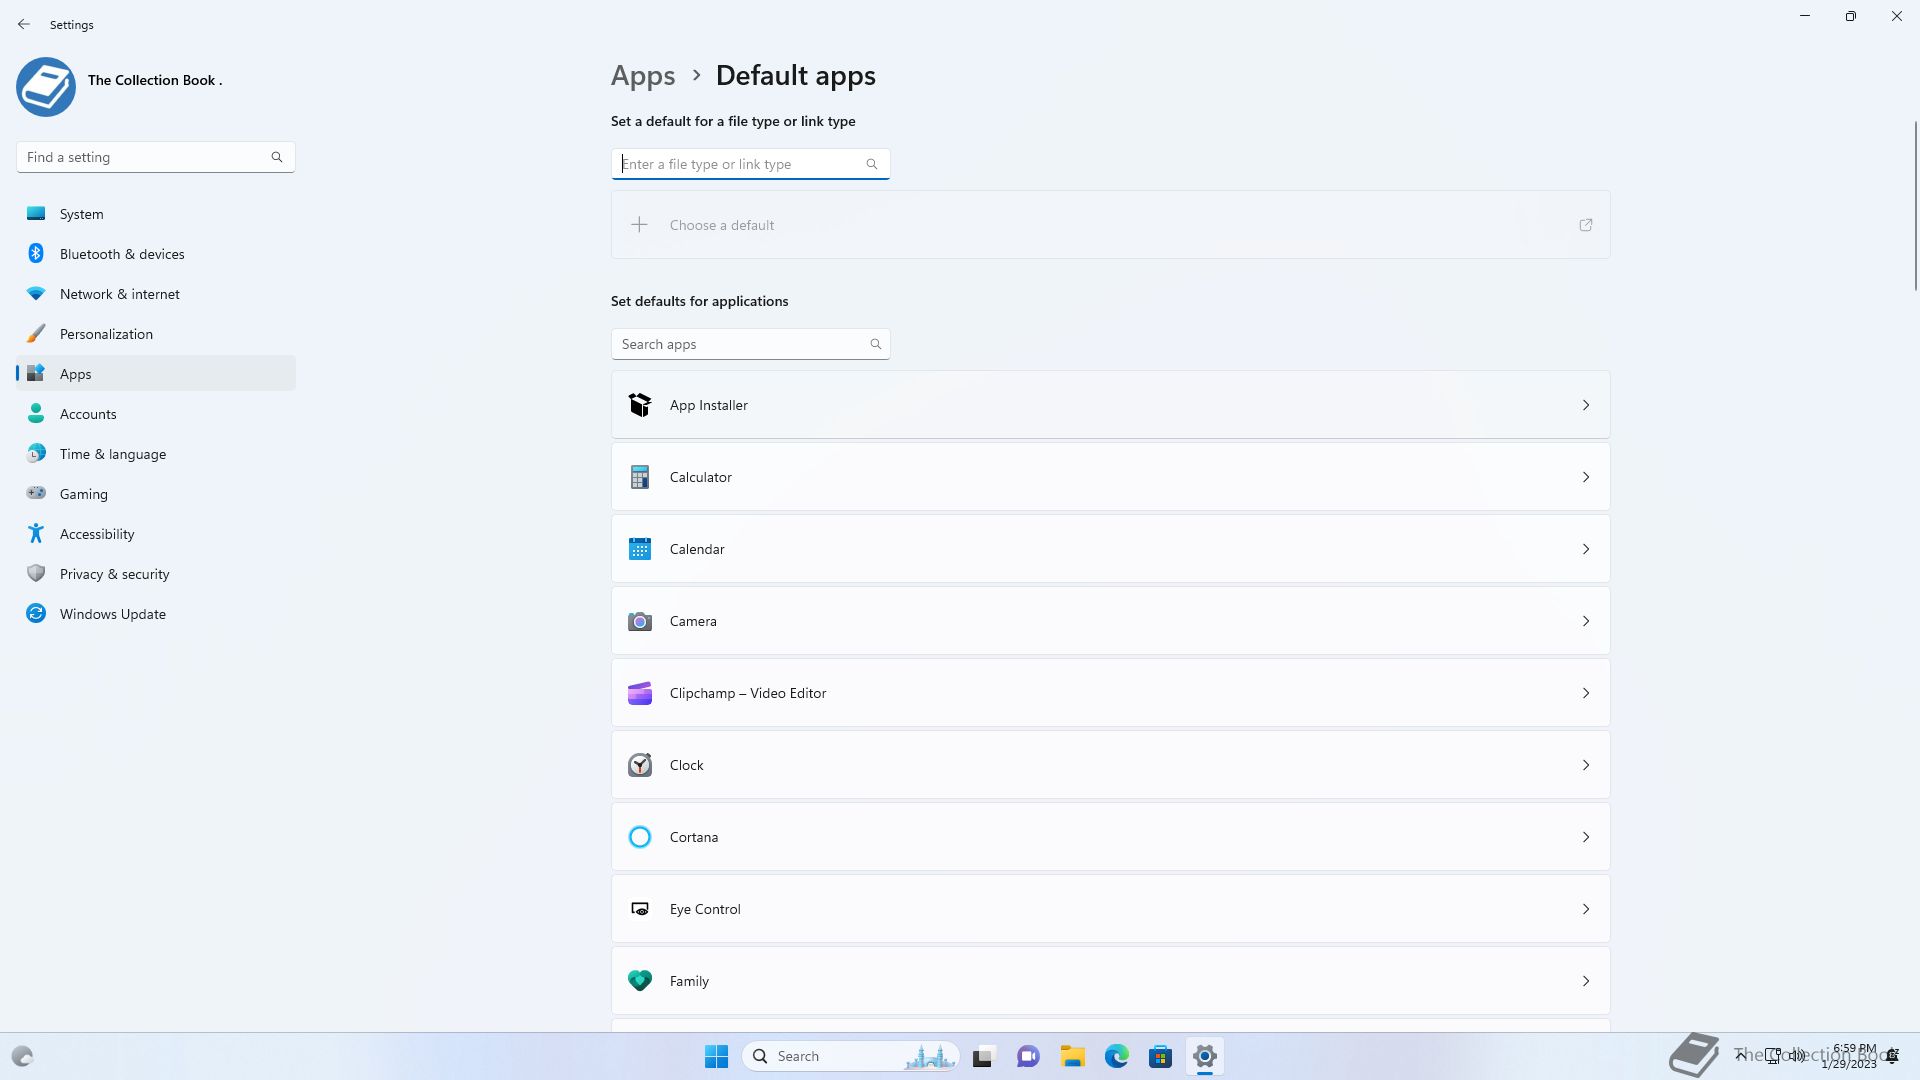Expand the Calculator row chevron
The width and height of the screenshot is (1920, 1080).
point(1586,477)
